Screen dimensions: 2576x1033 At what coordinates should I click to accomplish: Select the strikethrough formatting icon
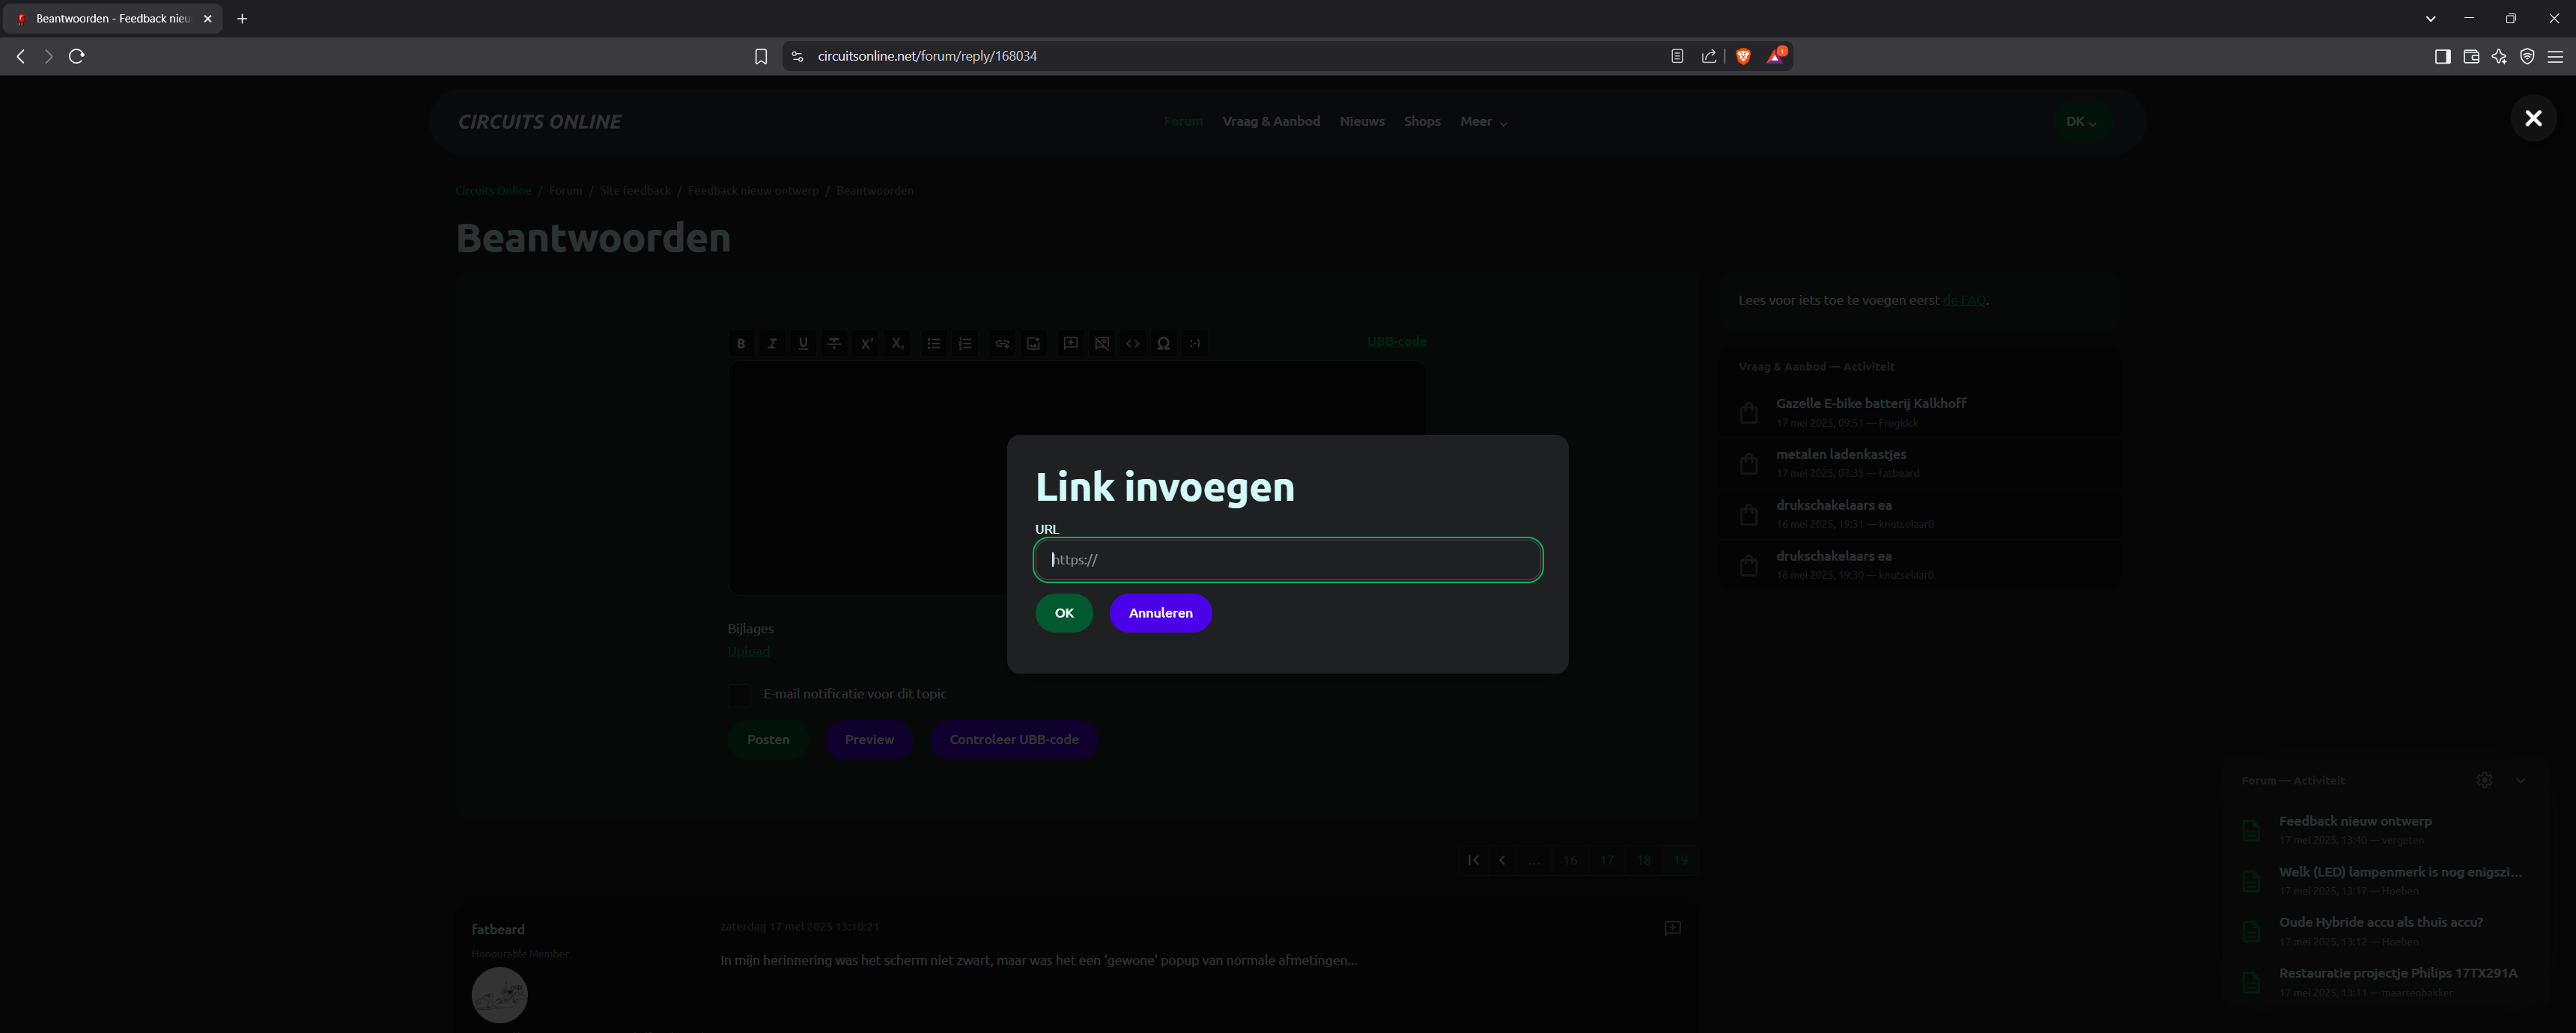(834, 343)
